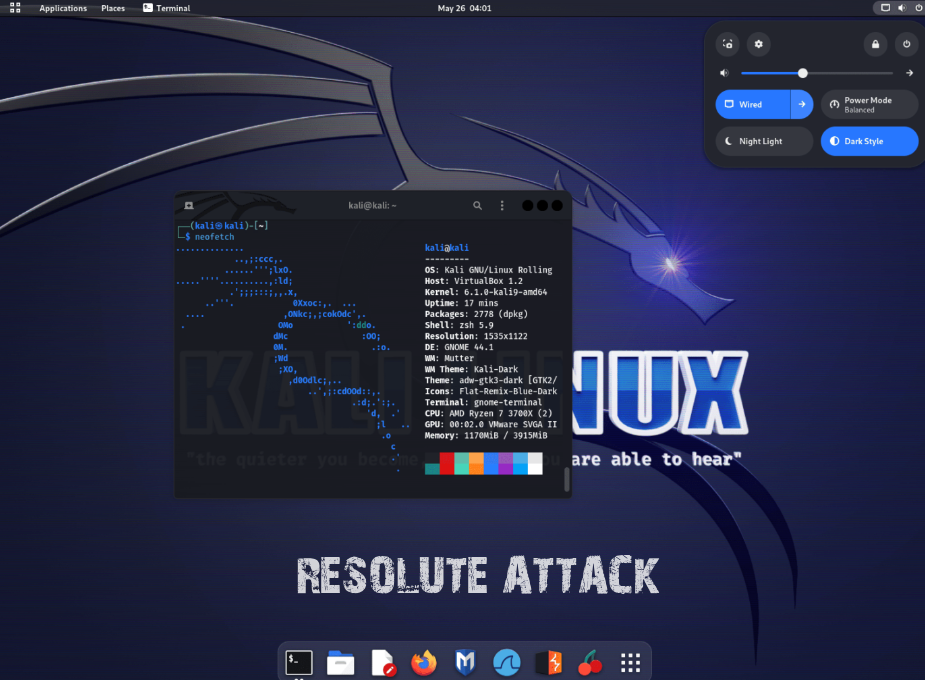Click the WM Theme: Kali-Dark line
Viewport: 925px width, 680px height.
[x=471, y=369]
